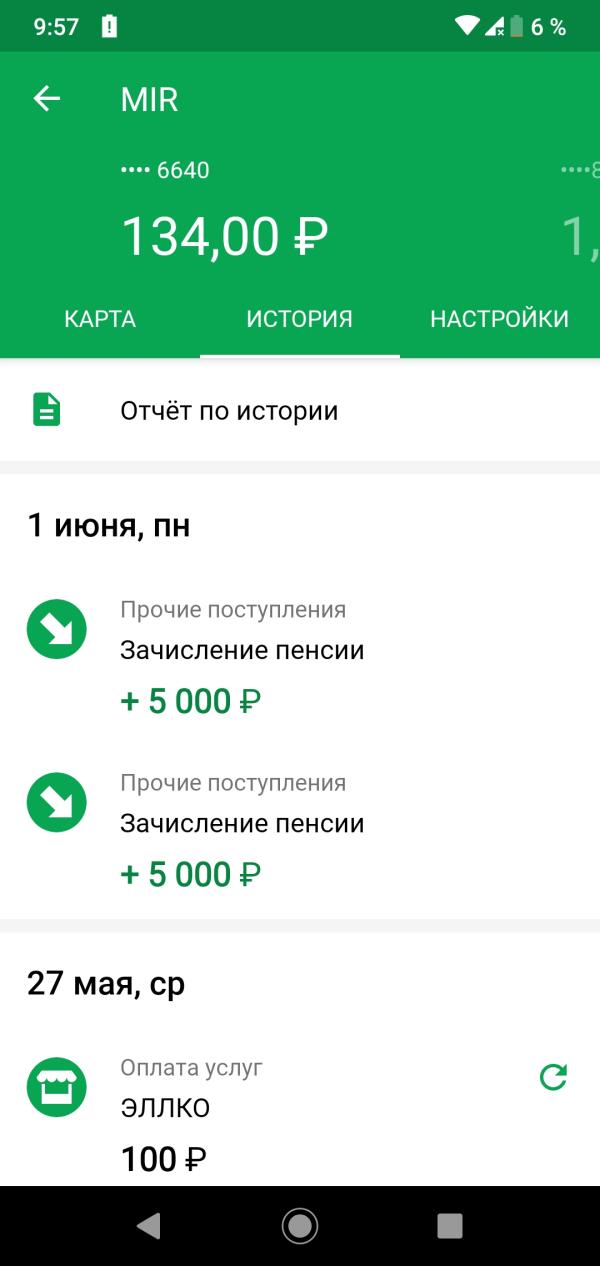Open the document icon for history report
The width and height of the screenshot is (600, 1266).
tap(47, 410)
